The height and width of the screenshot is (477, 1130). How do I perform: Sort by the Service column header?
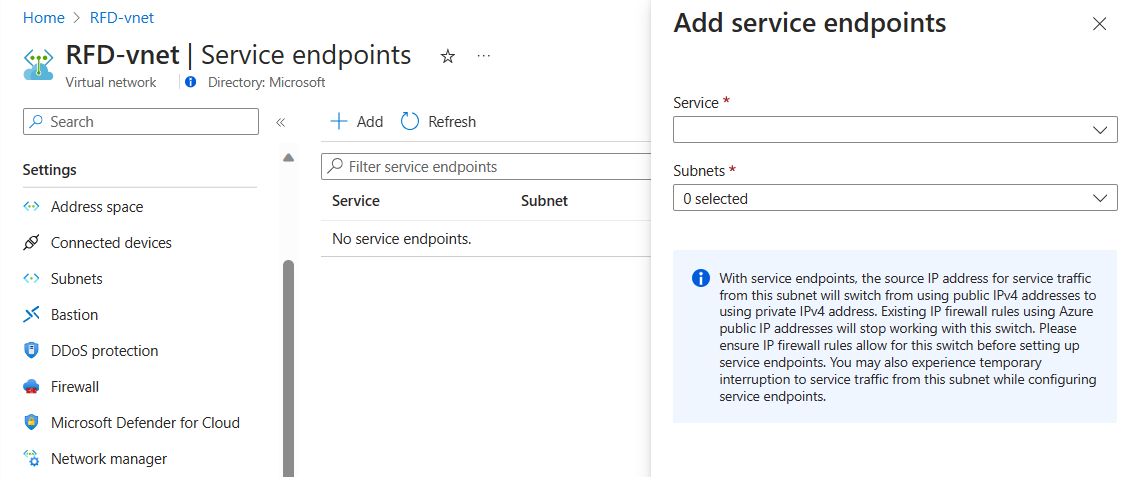coord(356,201)
